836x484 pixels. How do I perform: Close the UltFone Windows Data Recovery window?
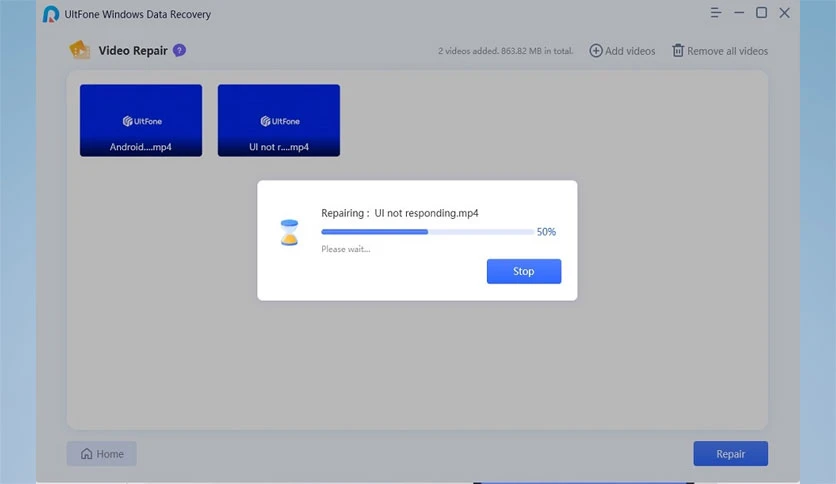click(784, 13)
